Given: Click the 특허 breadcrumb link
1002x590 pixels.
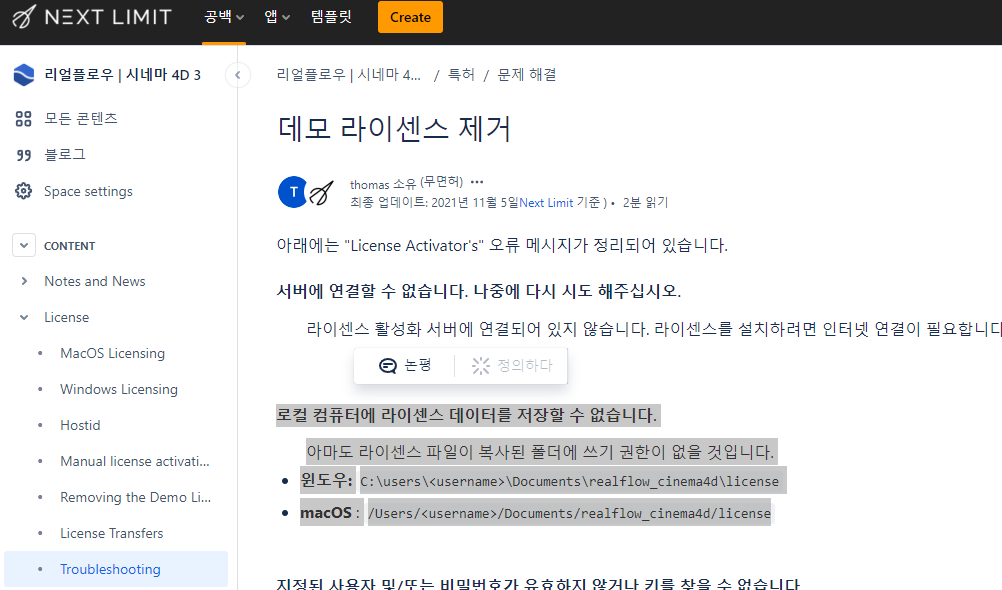Looking at the screenshot, I should [461, 75].
